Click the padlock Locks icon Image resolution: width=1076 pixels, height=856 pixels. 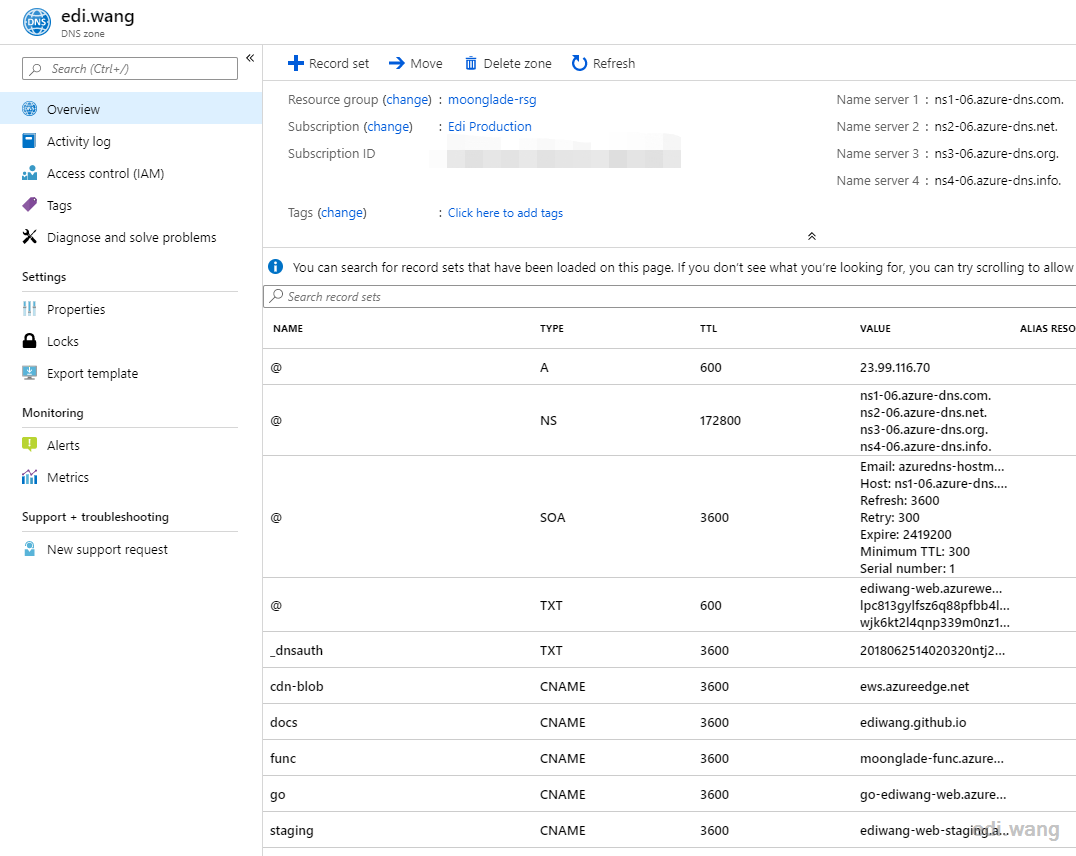click(30, 340)
